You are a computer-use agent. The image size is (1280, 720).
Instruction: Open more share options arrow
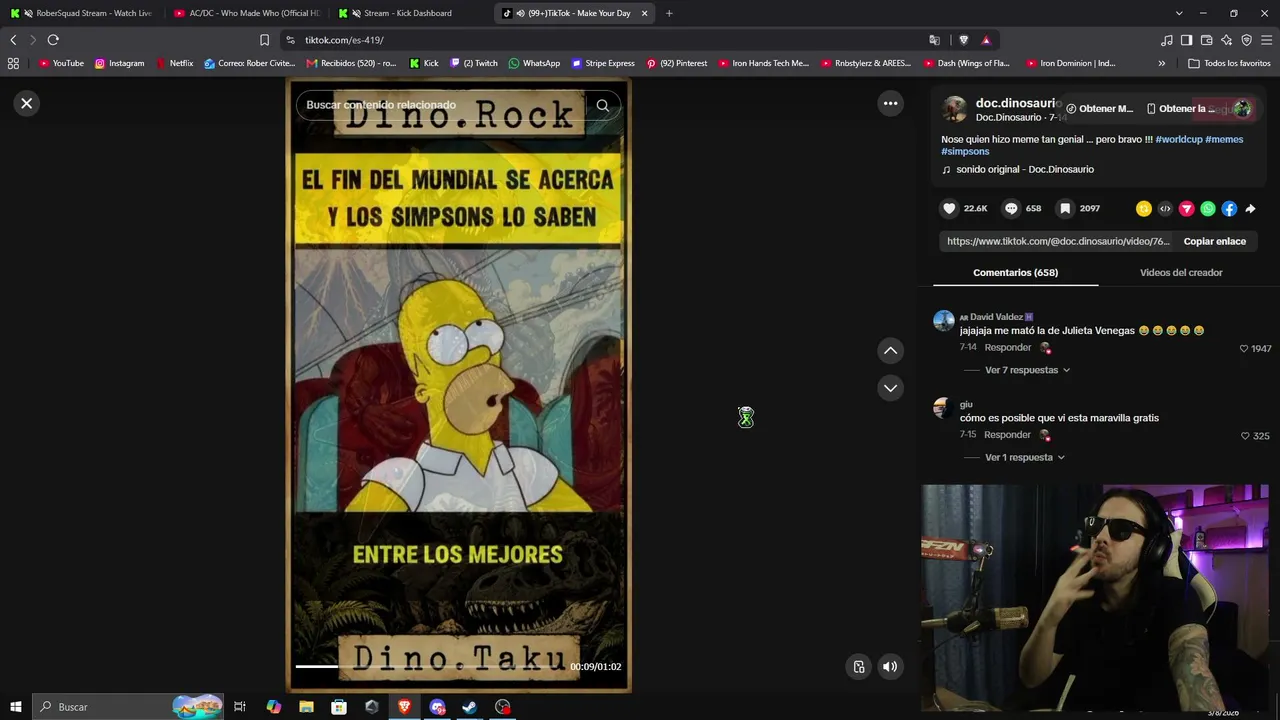(x=1250, y=209)
